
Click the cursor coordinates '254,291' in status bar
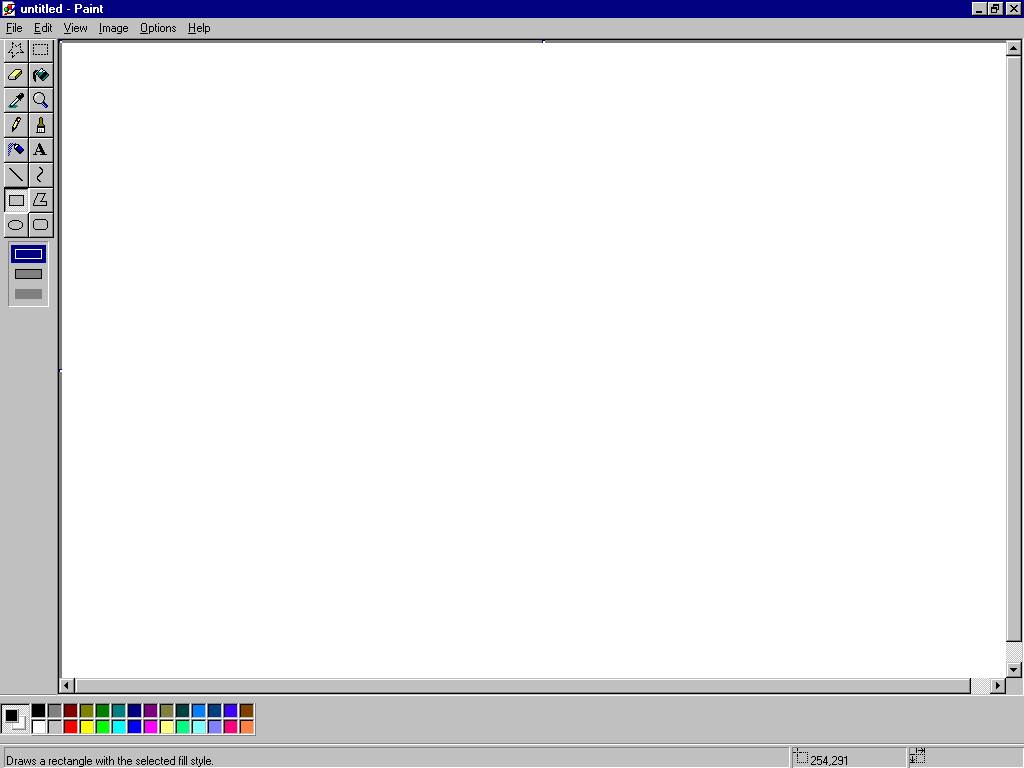pos(829,761)
